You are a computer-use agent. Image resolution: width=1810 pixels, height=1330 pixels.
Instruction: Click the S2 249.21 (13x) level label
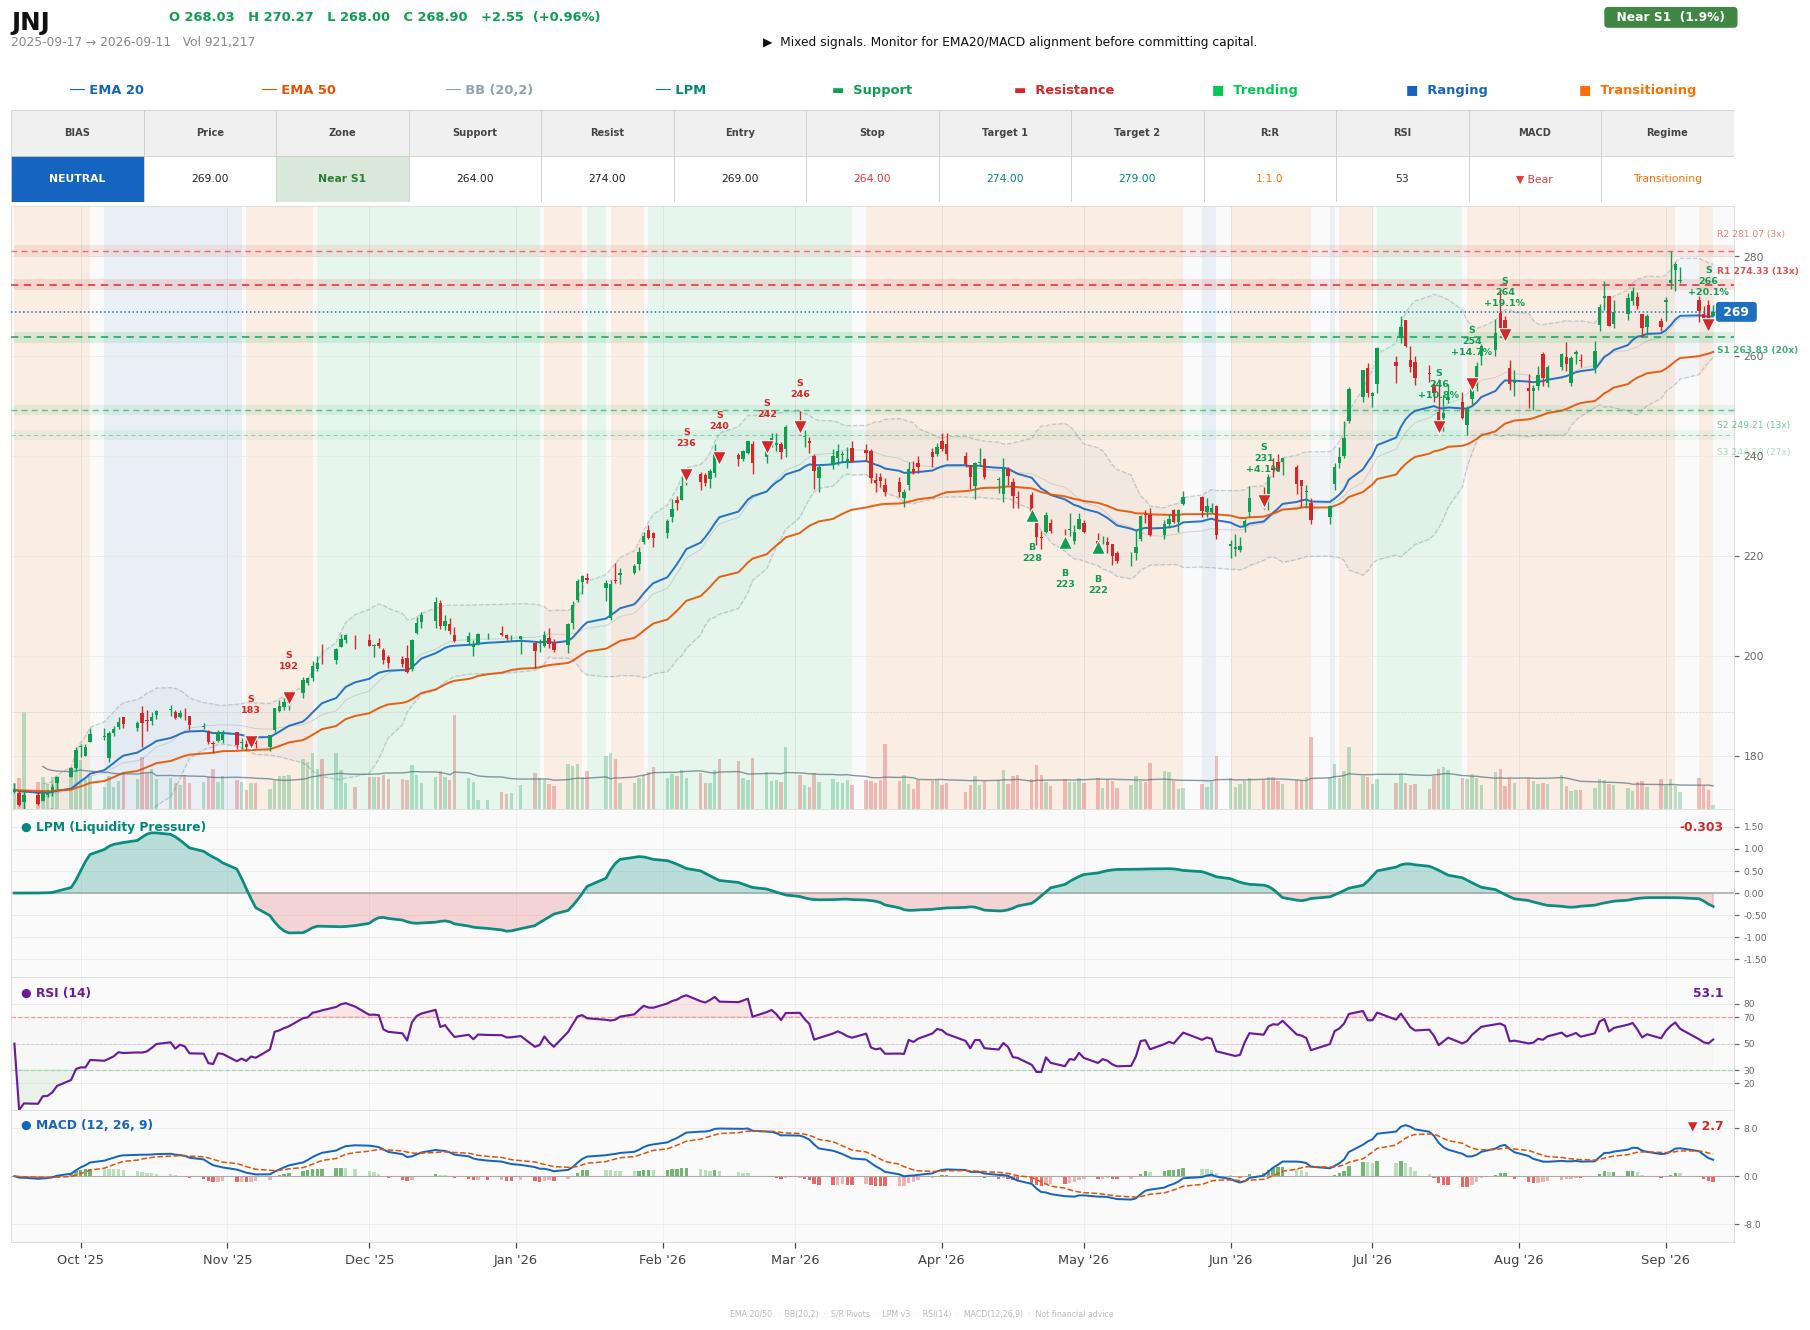(1753, 425)
